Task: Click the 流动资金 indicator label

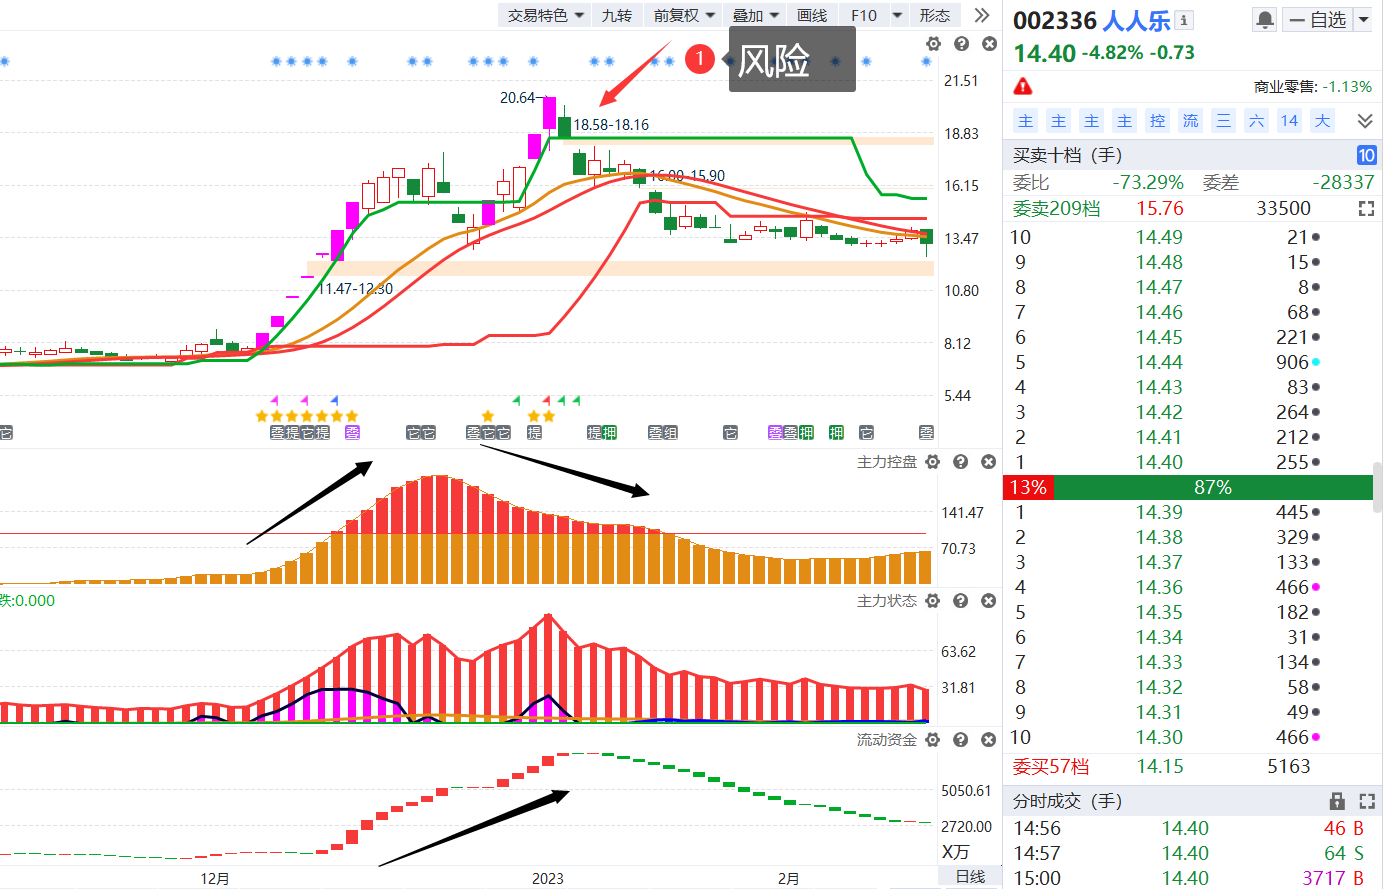Action: pos(887,740)
